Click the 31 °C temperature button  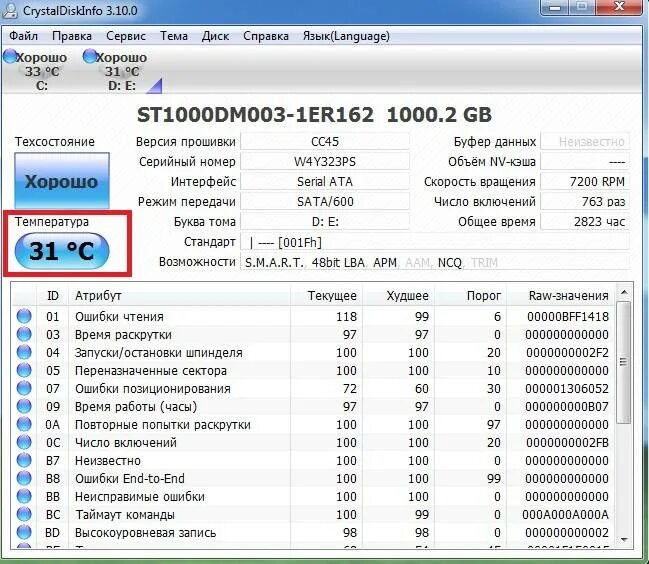click(62, 251)
